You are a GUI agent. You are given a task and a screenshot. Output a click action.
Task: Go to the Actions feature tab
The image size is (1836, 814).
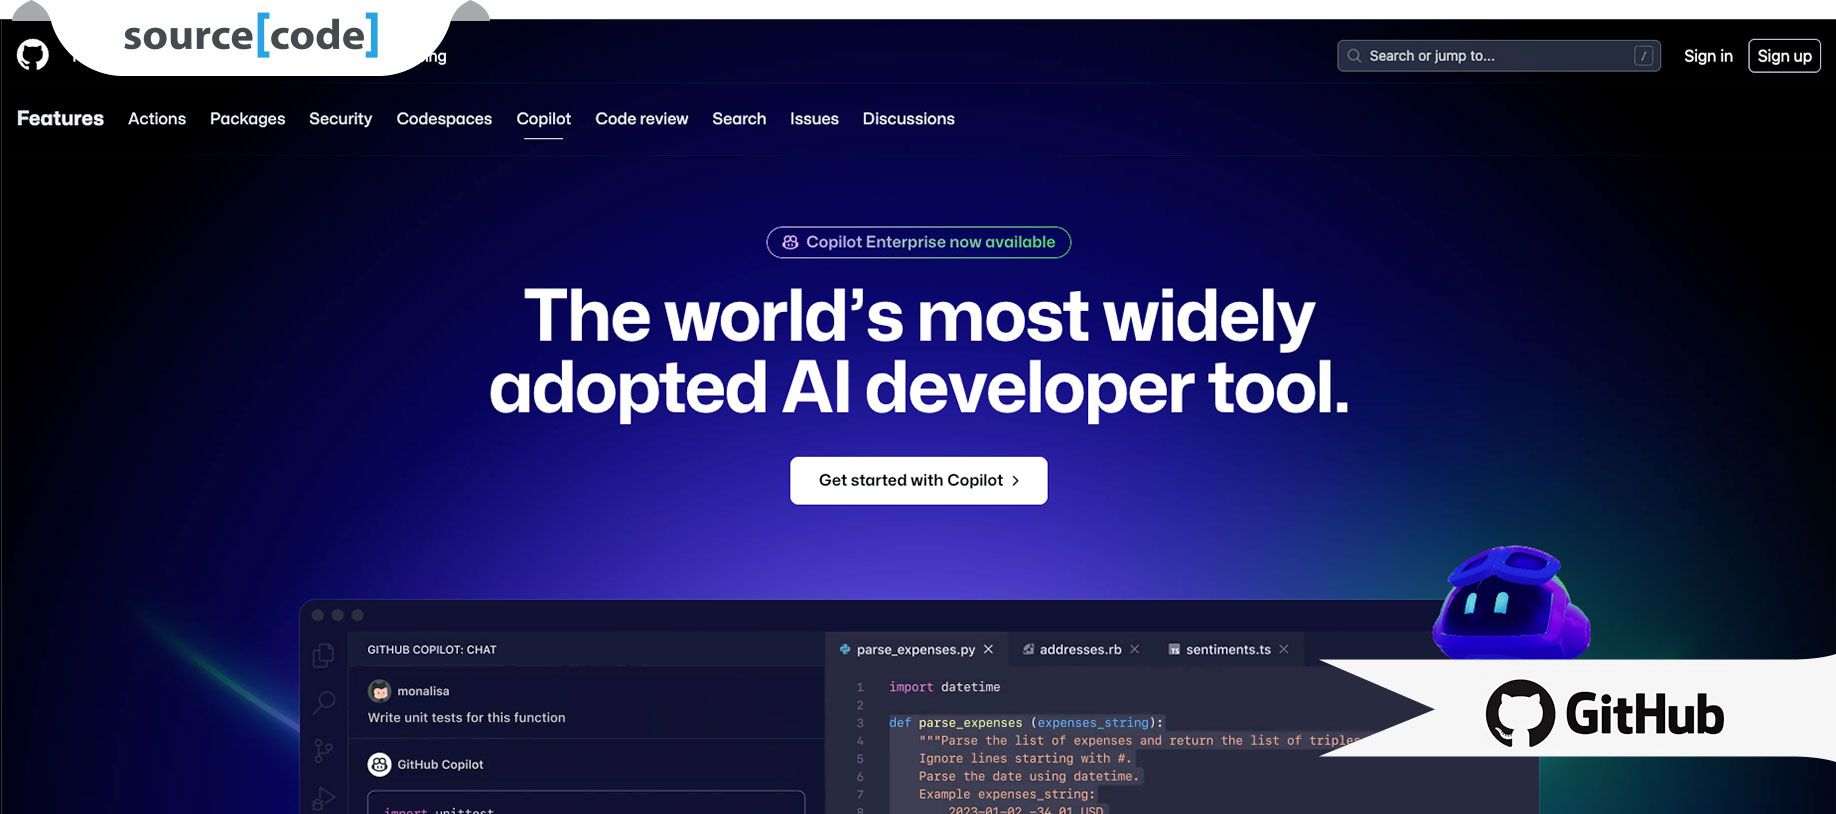(x=157, y=118)
